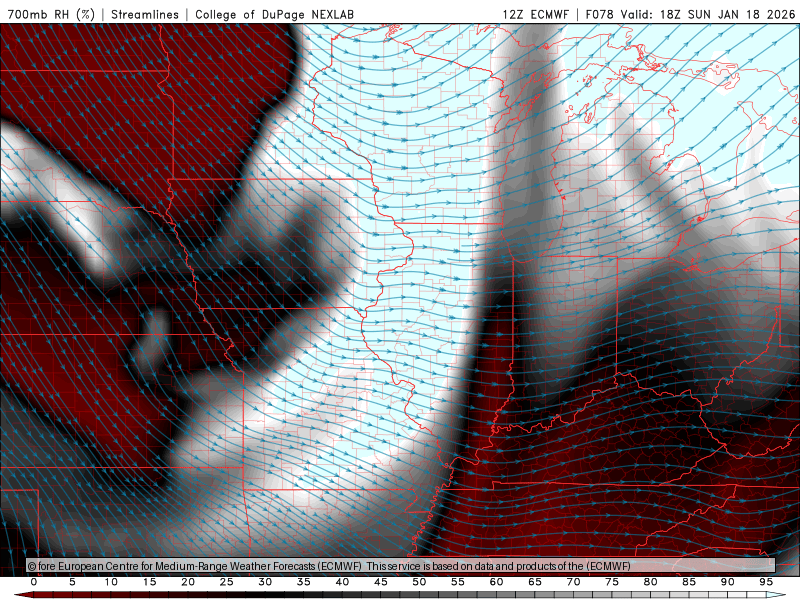The height and width of the screenshot is (600, 800).
Task: Click the "50" color scale label
Action: tap(419, 582)
